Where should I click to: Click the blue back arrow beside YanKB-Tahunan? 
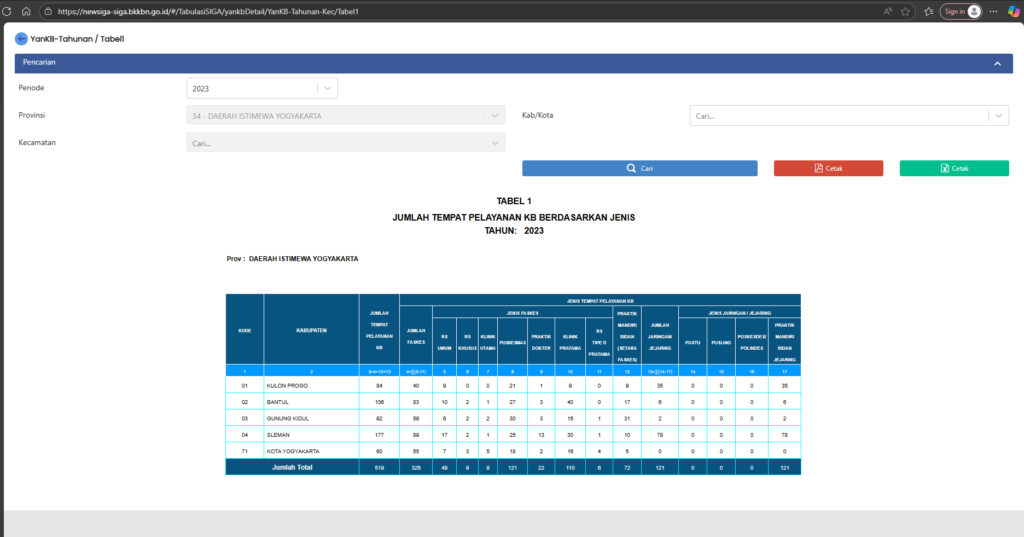coord(21,38)
